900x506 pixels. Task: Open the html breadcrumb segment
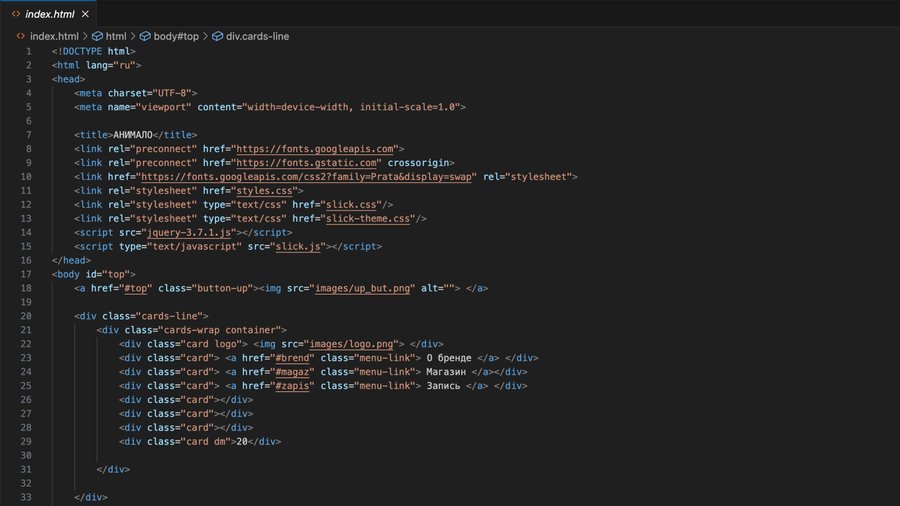[116, 36]
